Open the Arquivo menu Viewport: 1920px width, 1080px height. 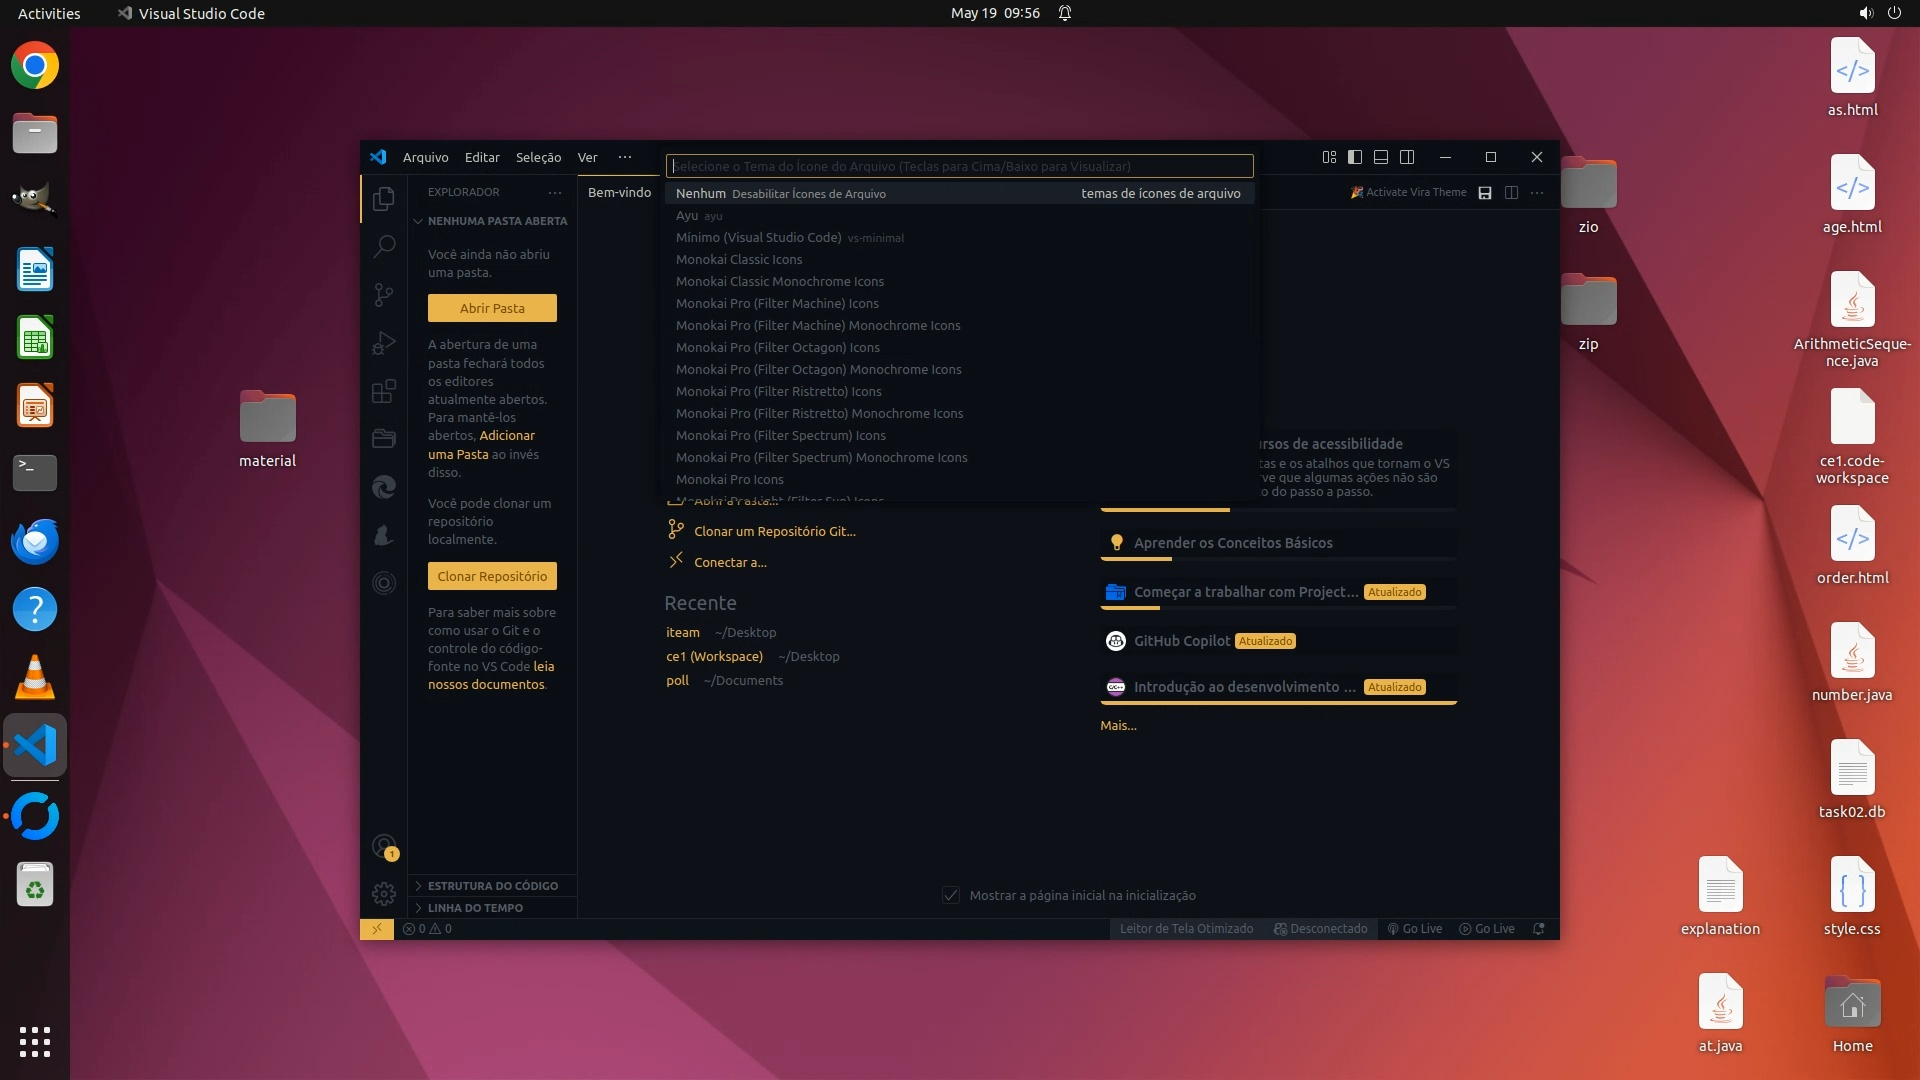425,157
